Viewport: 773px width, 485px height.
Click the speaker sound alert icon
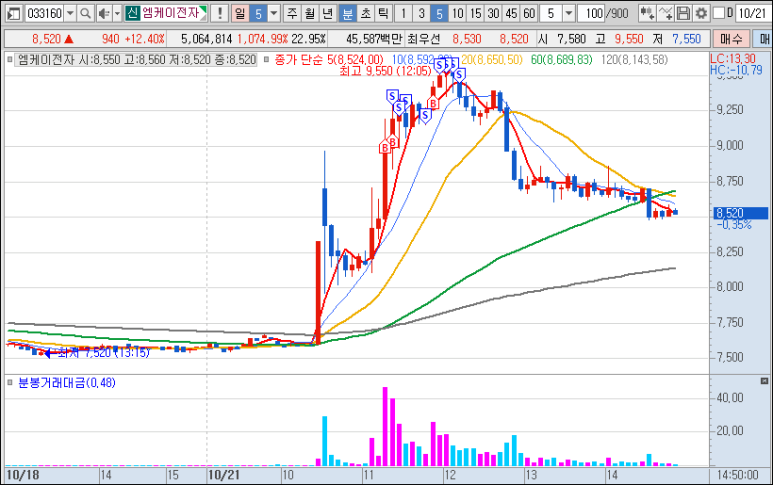pos(103,13)
